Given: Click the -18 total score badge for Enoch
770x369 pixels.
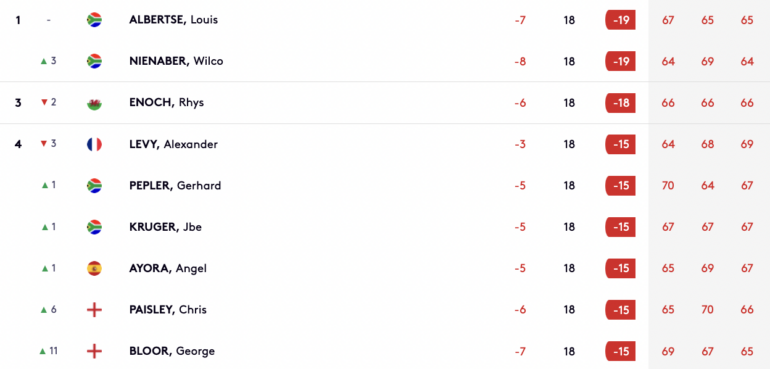Looking at the screenshot, I should click(x=620, y=103).
